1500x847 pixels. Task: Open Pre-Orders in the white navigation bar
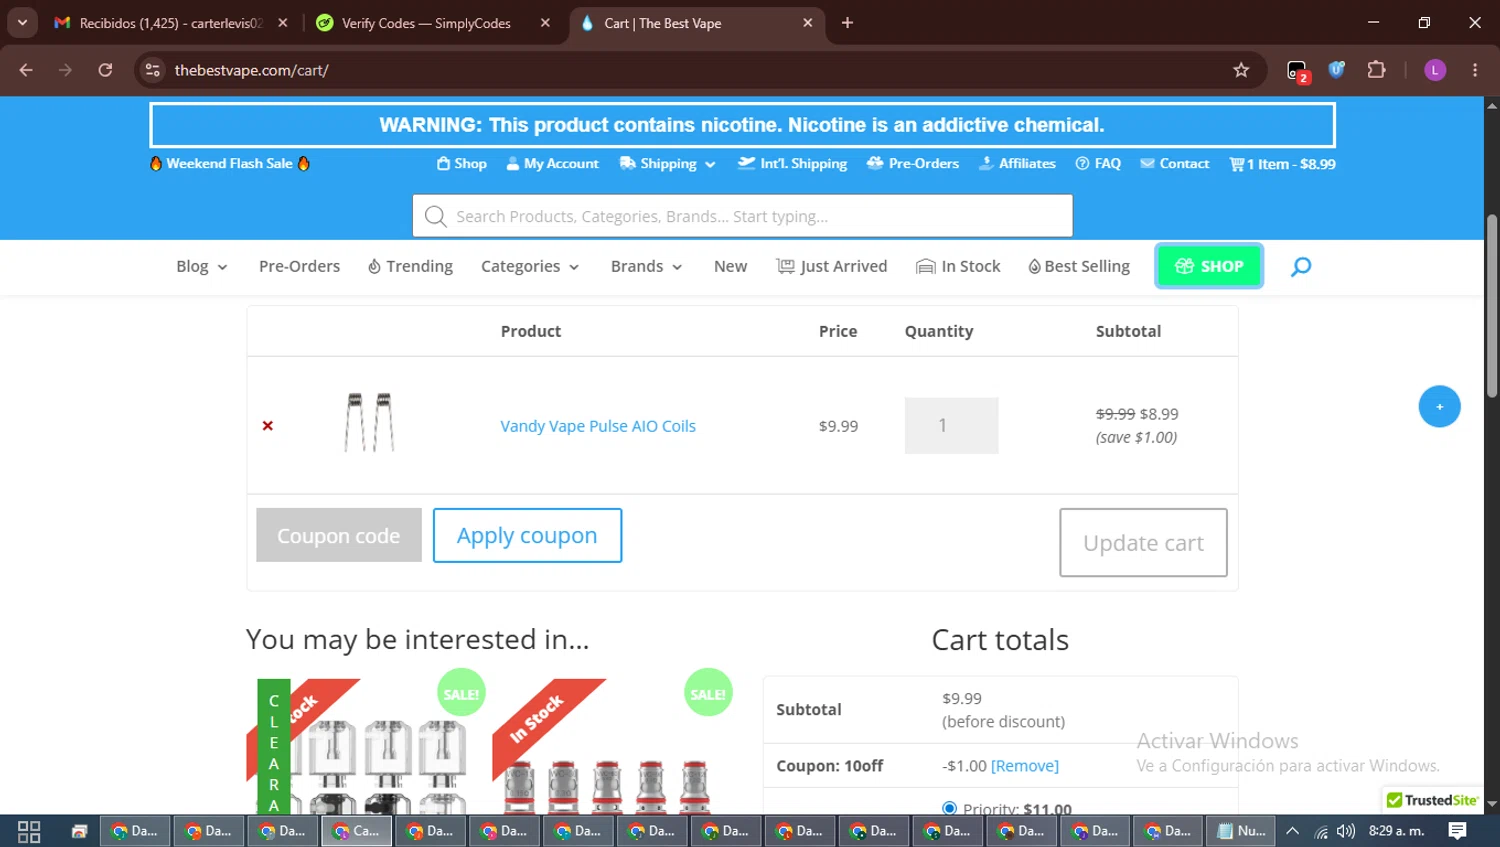[299, 266]
